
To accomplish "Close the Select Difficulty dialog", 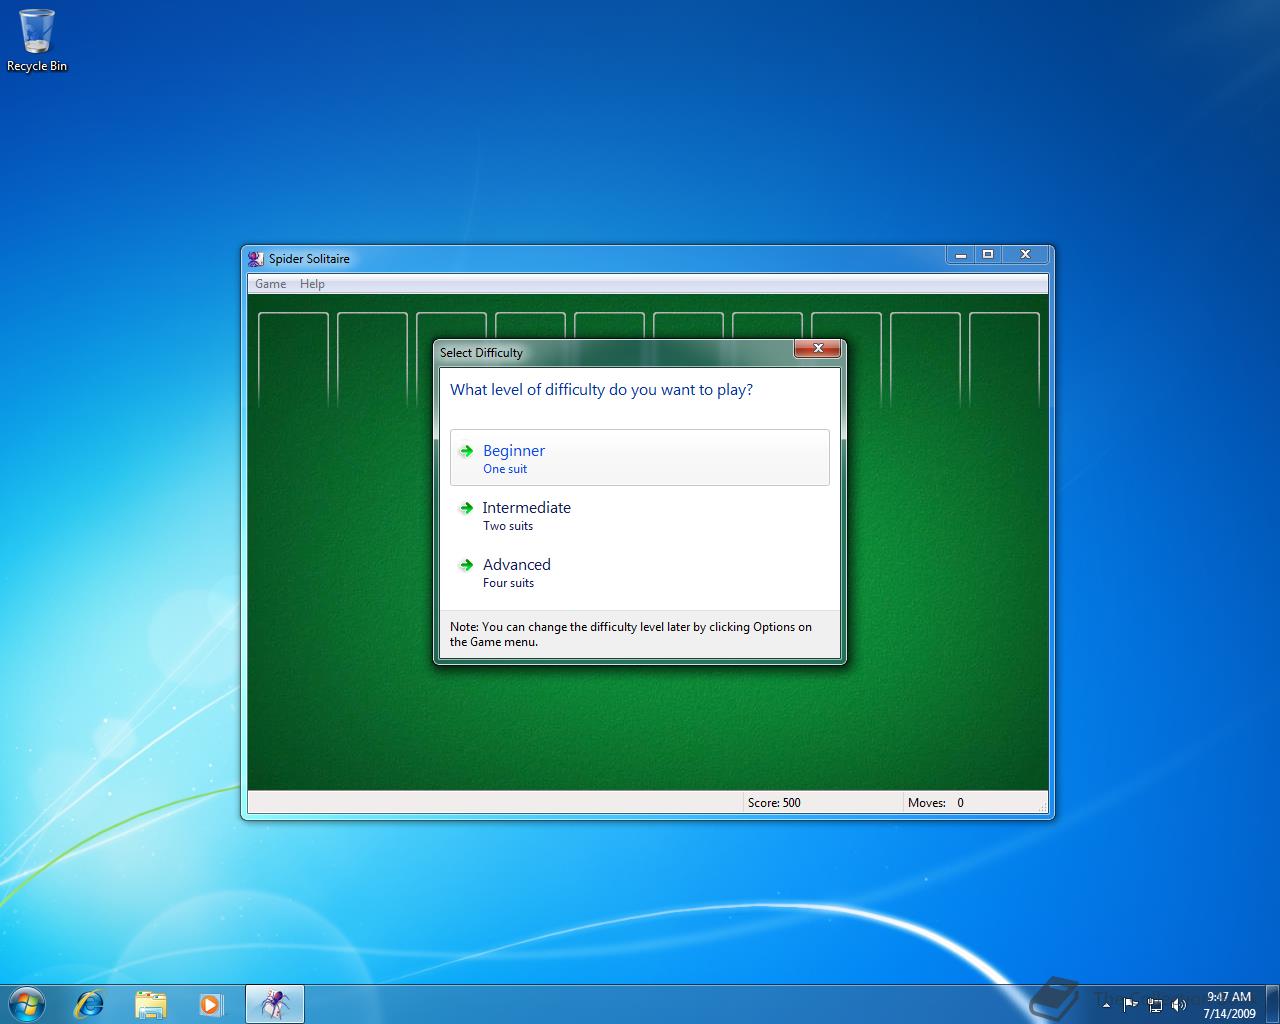I will (818, 349).
